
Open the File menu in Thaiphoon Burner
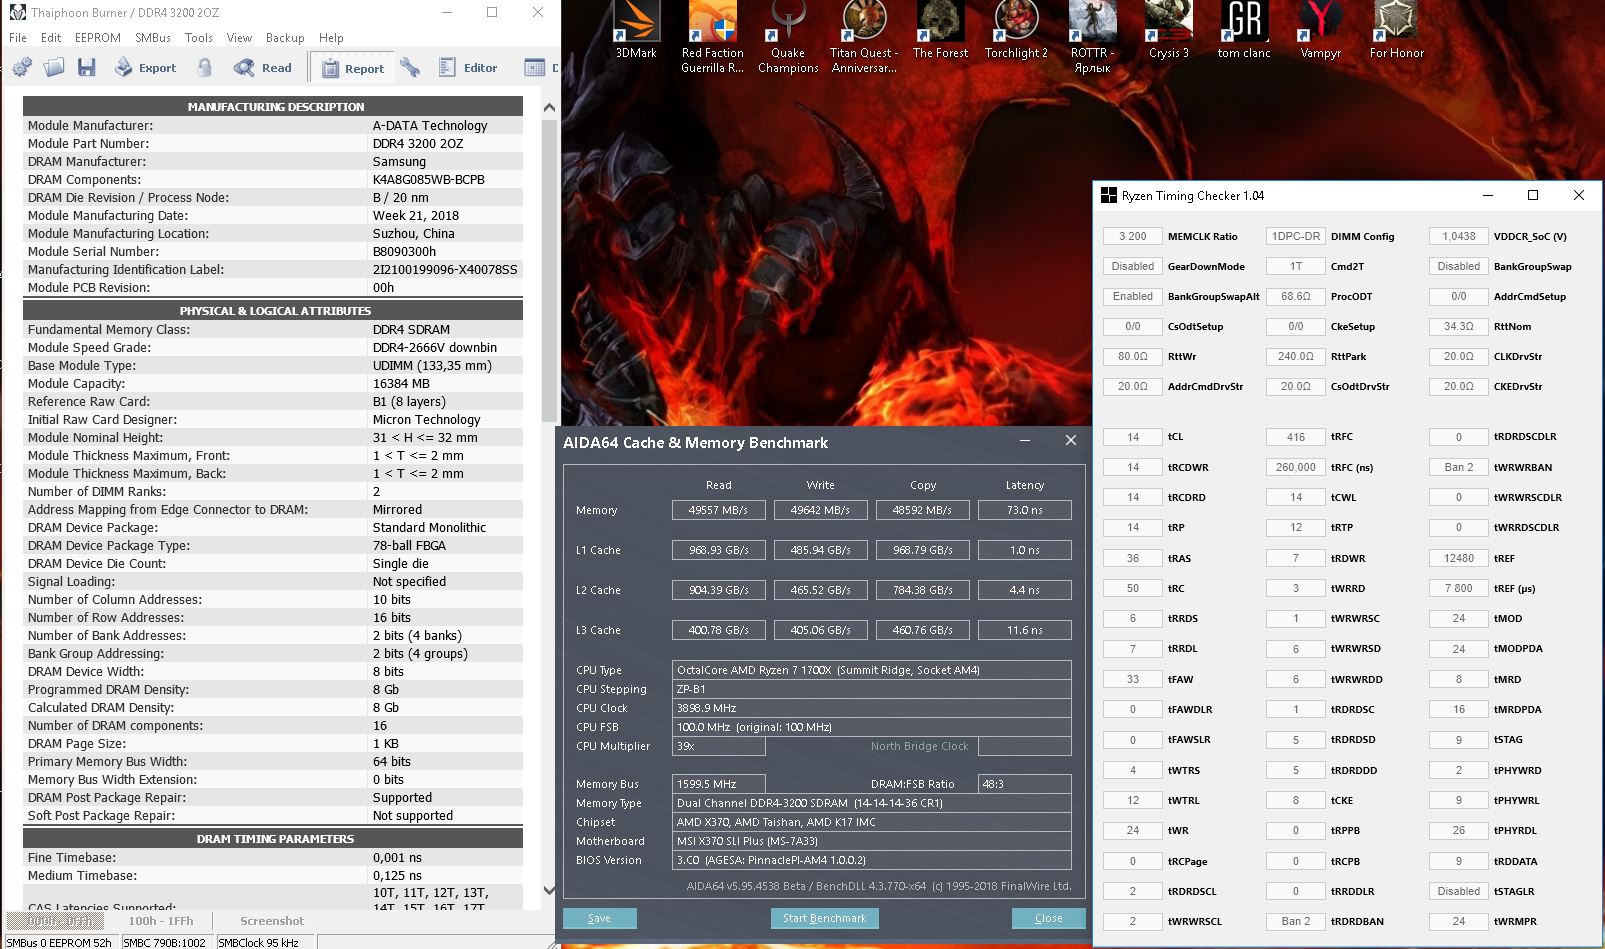(18, 38)
